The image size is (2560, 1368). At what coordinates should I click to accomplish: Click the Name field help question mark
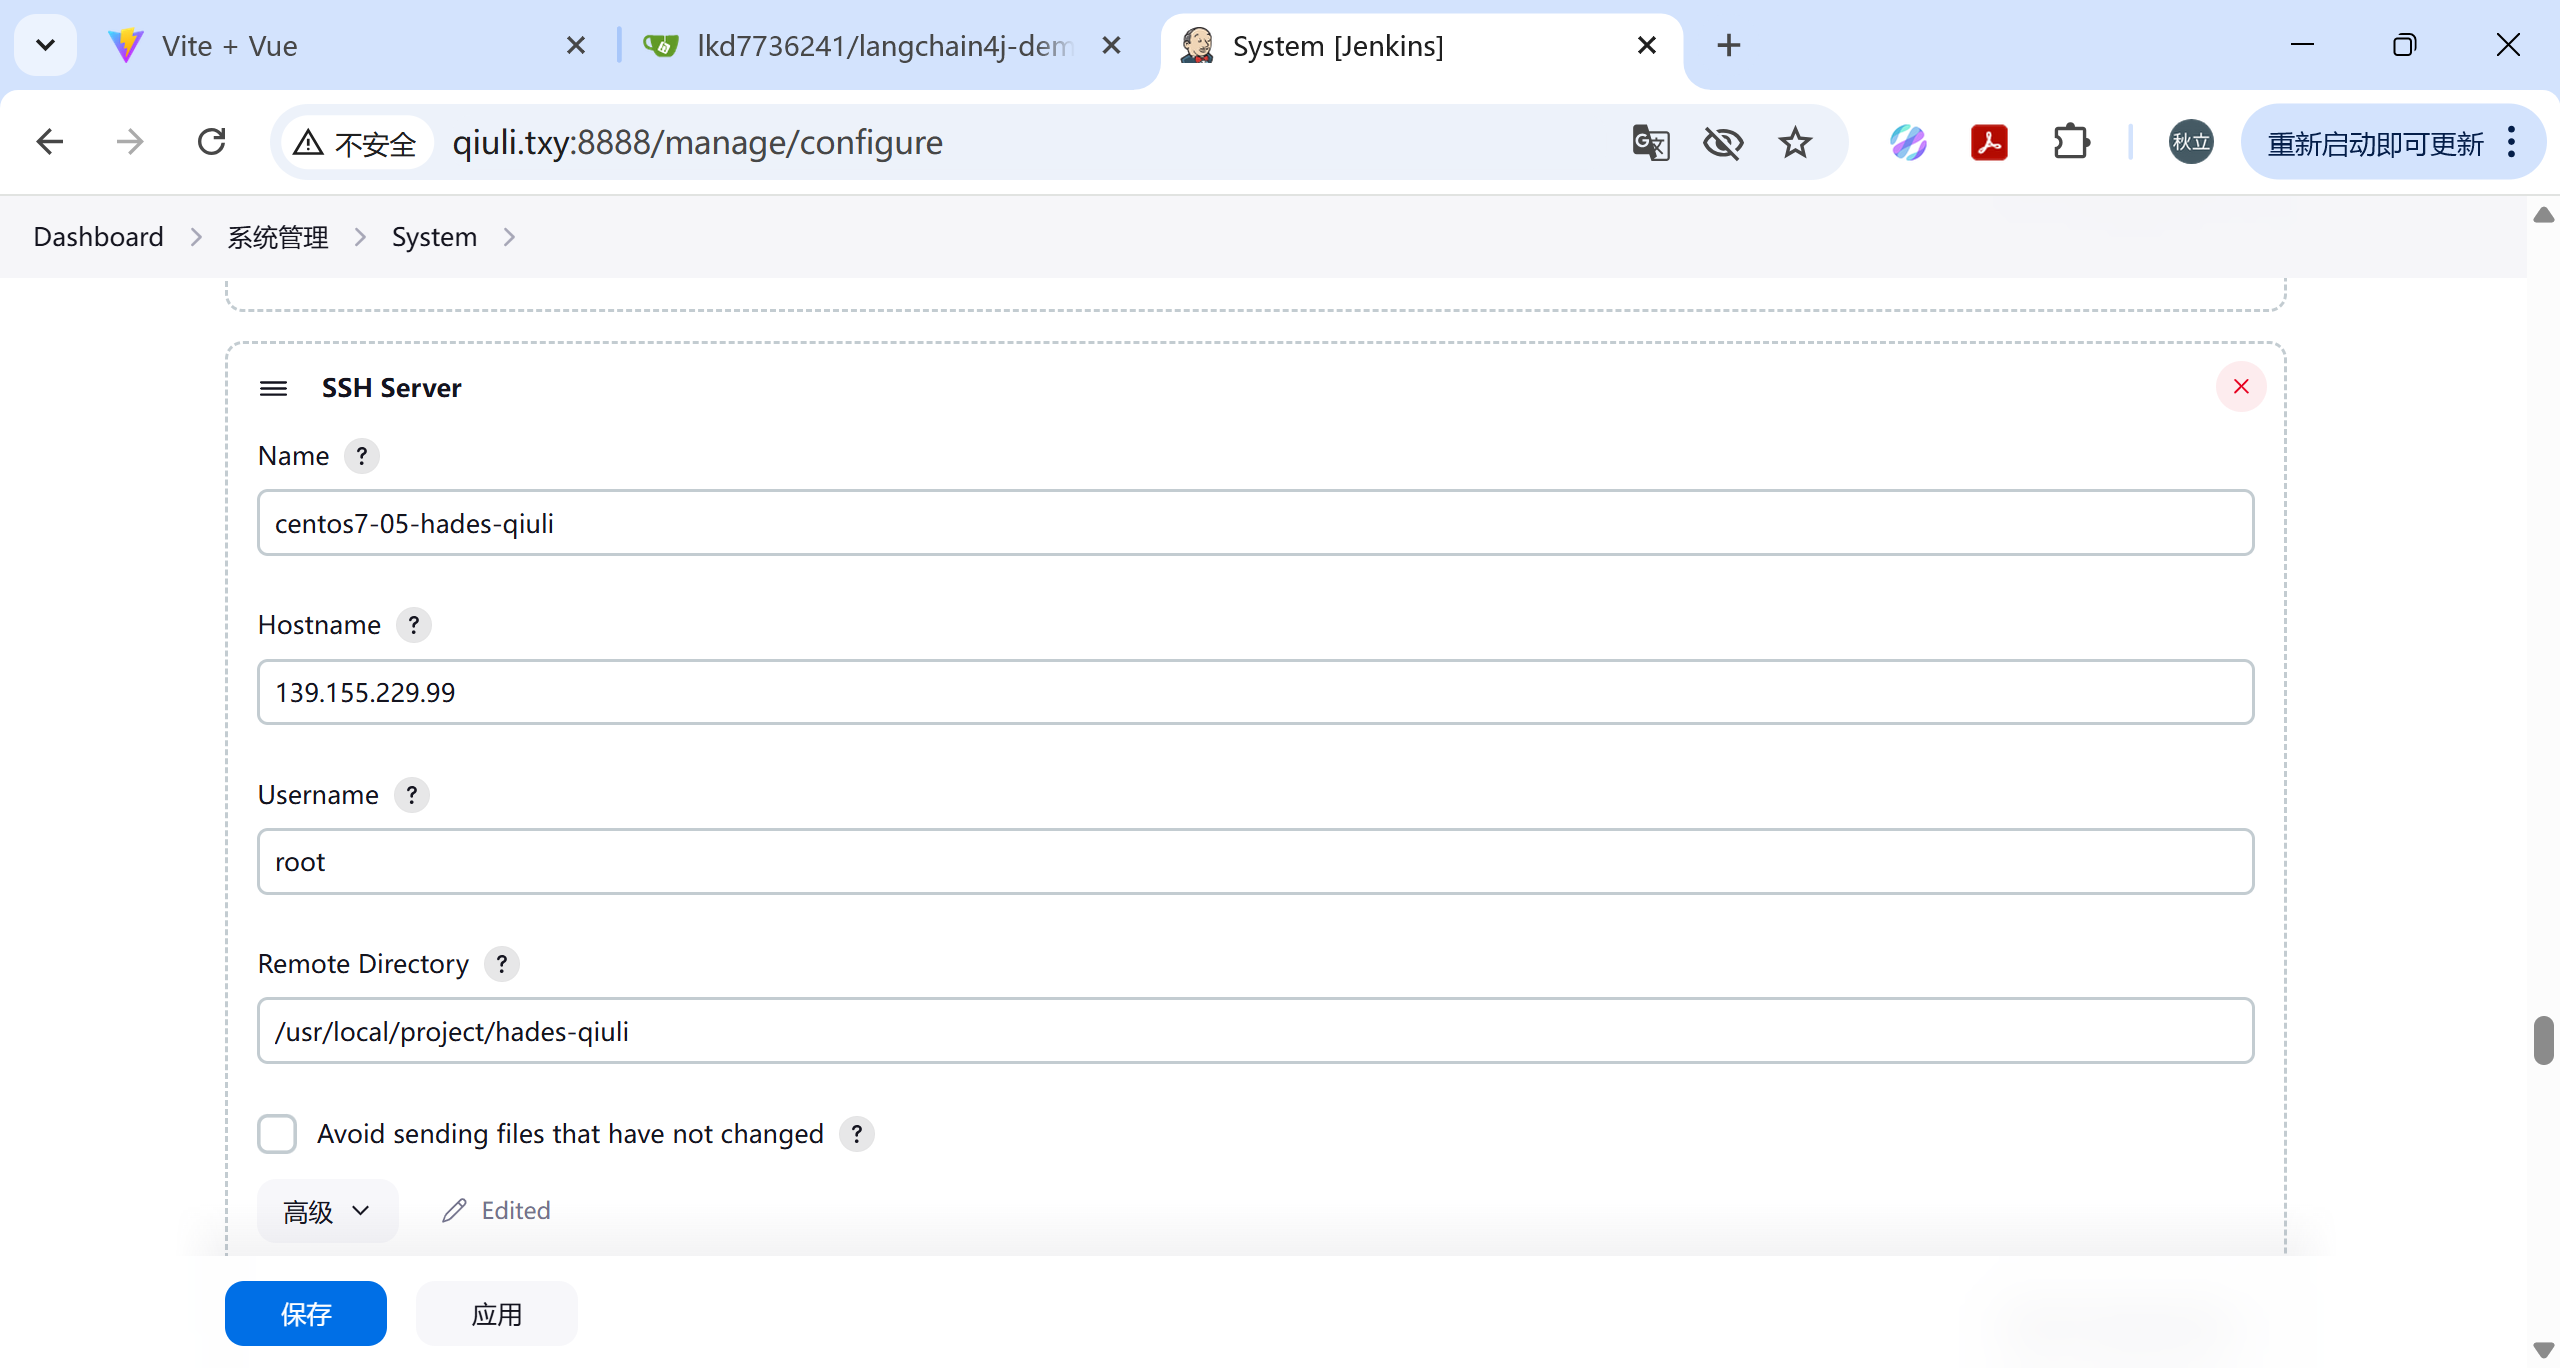coord(362,456)
